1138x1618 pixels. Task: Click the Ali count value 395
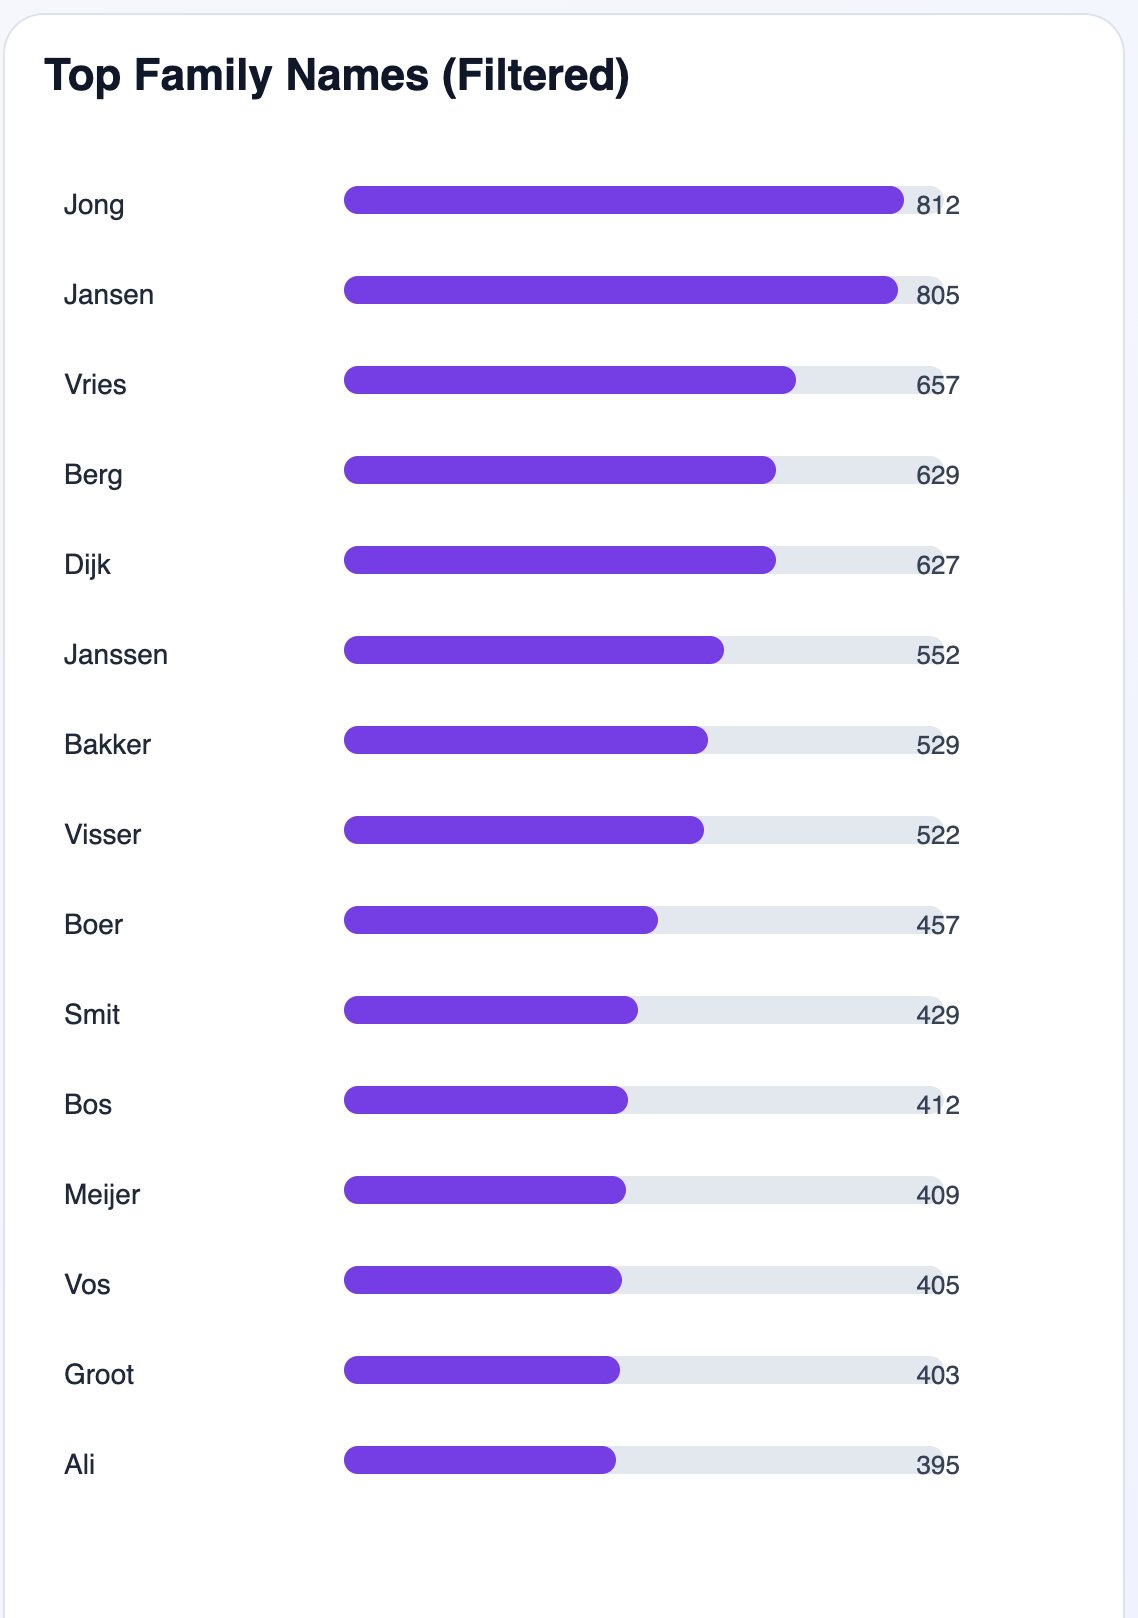937,1465
